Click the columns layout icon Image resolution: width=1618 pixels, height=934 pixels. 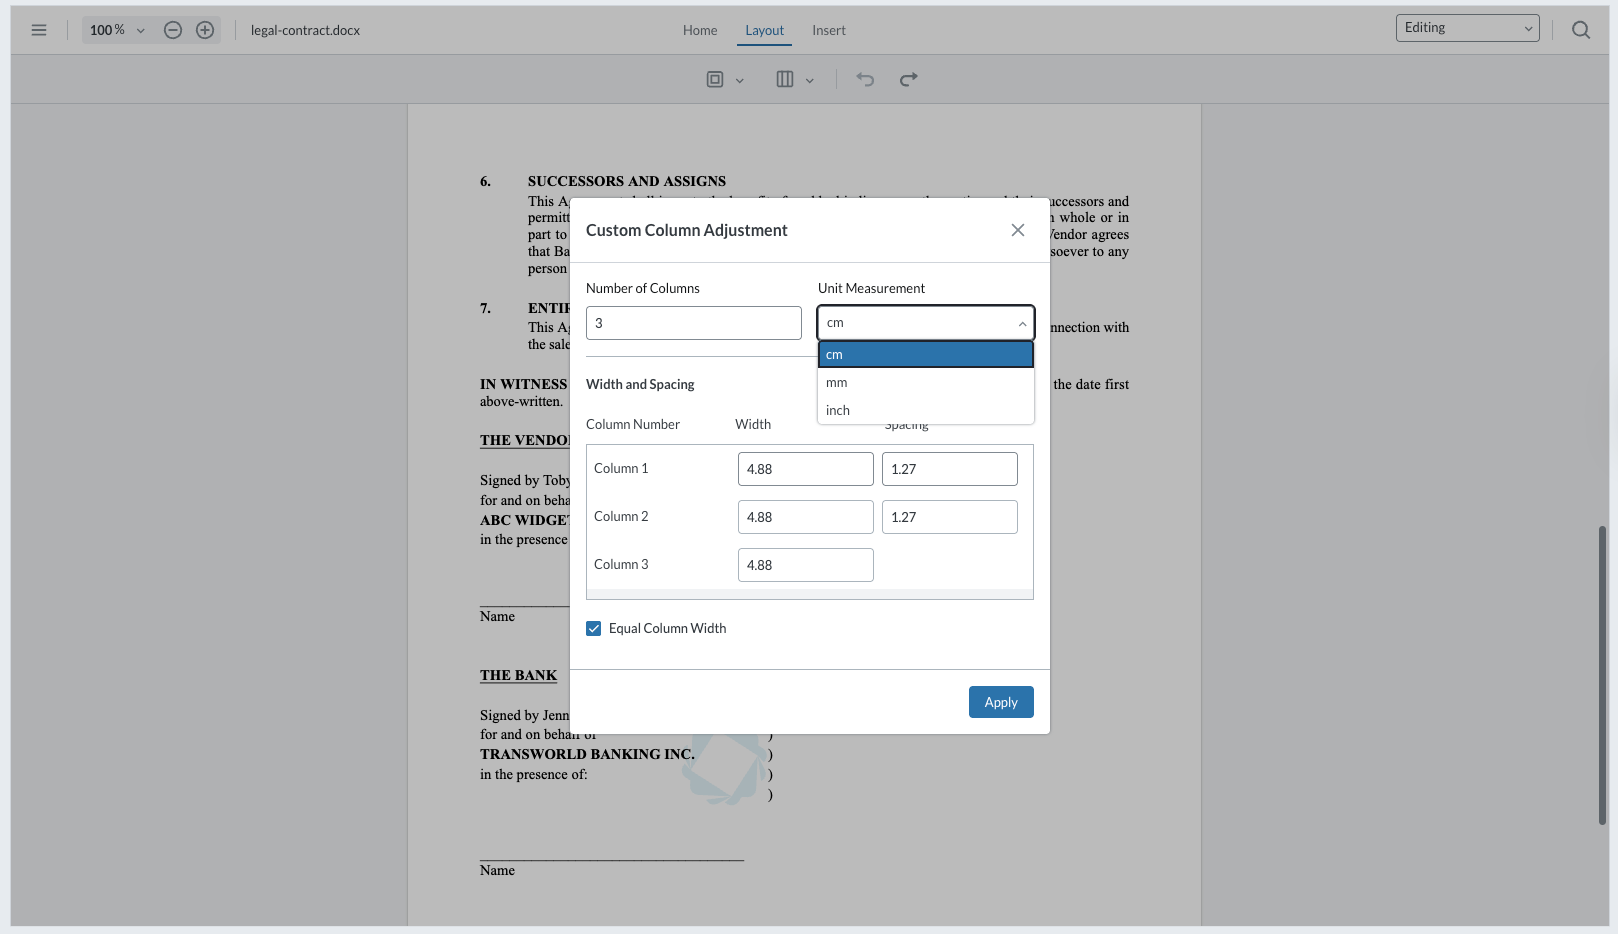click(x=785, y=79)
